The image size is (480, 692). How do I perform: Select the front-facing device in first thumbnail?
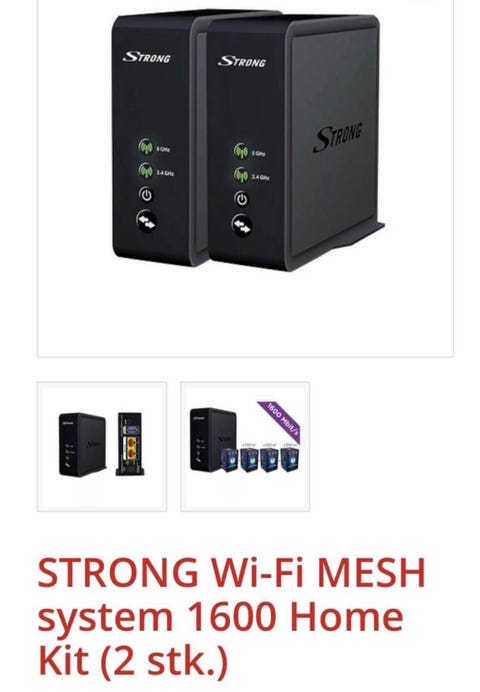click(x=82, y=445)
